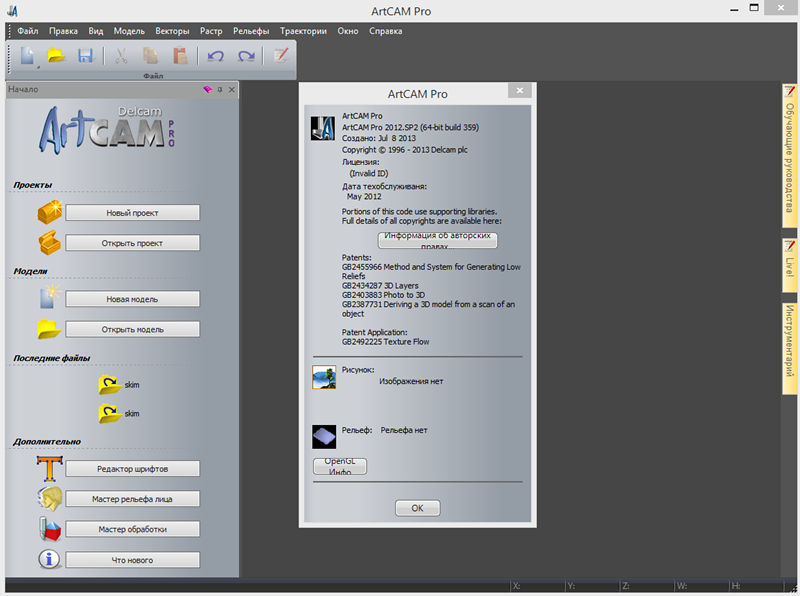Open the Инструментарий side tab
This screenshot has height=596, width=800.
point(790,349)
